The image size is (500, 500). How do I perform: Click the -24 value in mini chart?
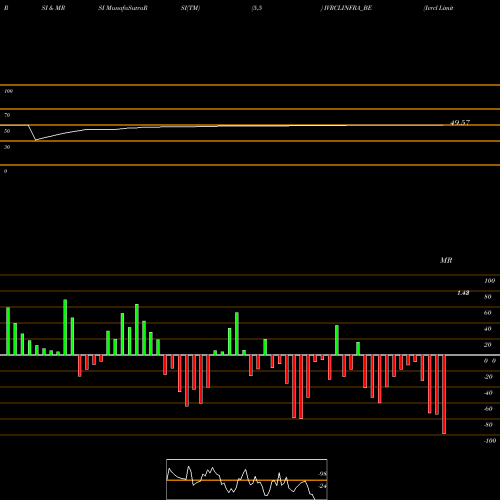click(322, 486)
